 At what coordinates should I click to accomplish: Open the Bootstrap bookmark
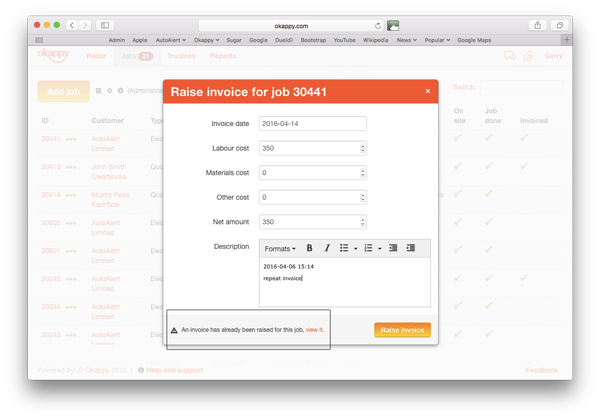click(x=313, y=40)
